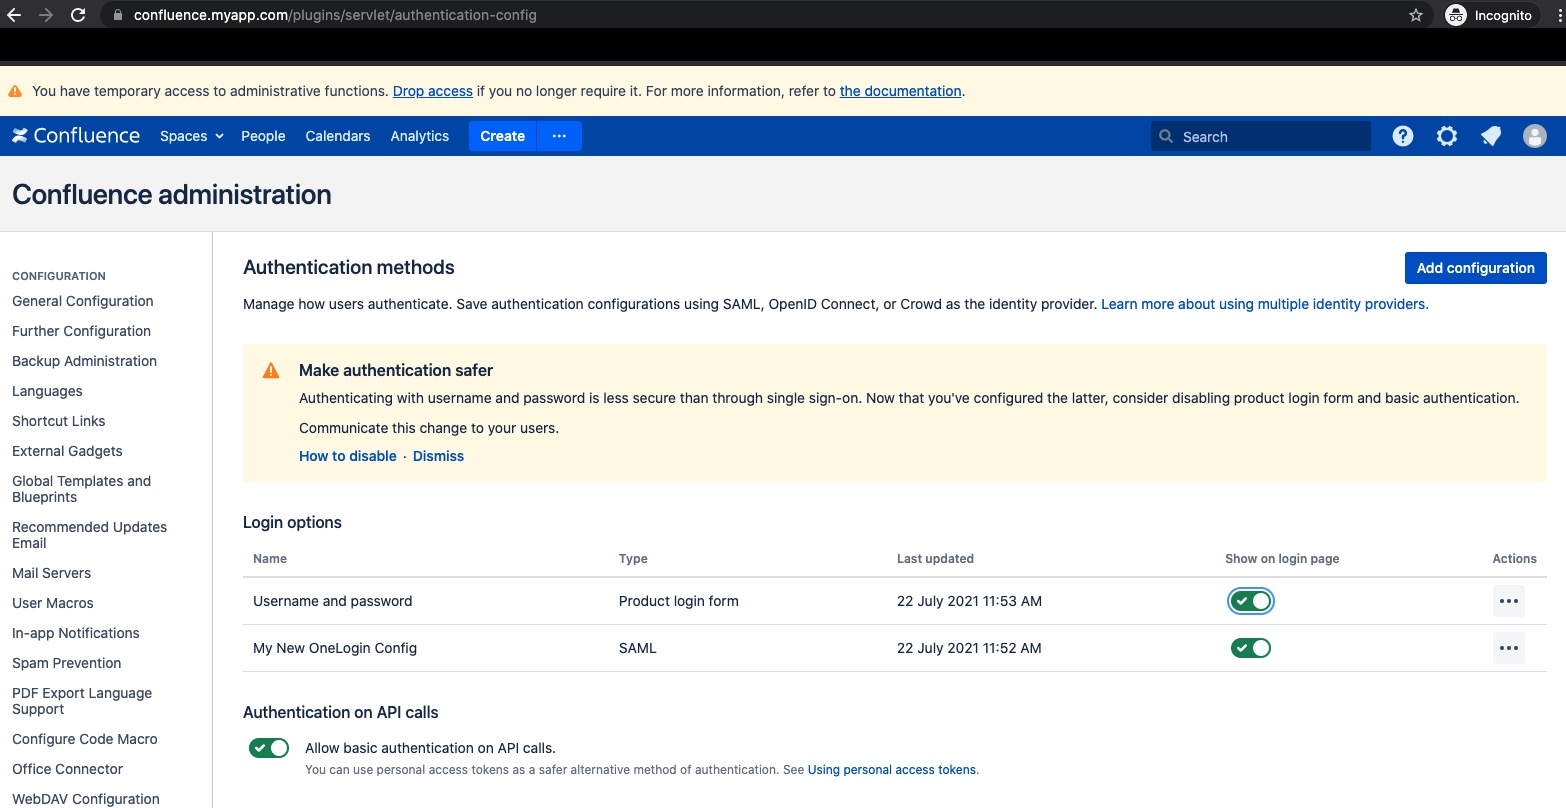Toggle login page display for Username and password
This screenshot has width=1566, height=808.
coord(1251,601)
